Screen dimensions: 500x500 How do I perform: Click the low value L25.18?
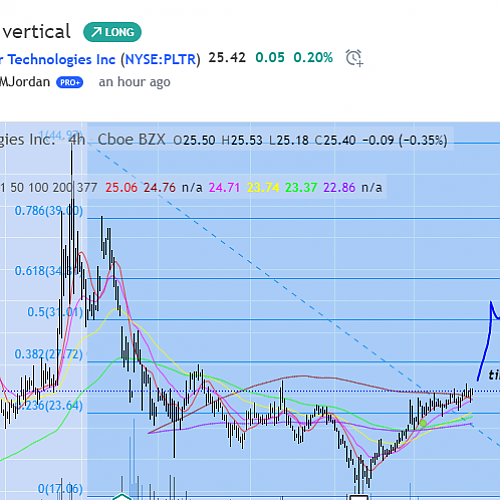pyautogui.click(x=289, y=140)
